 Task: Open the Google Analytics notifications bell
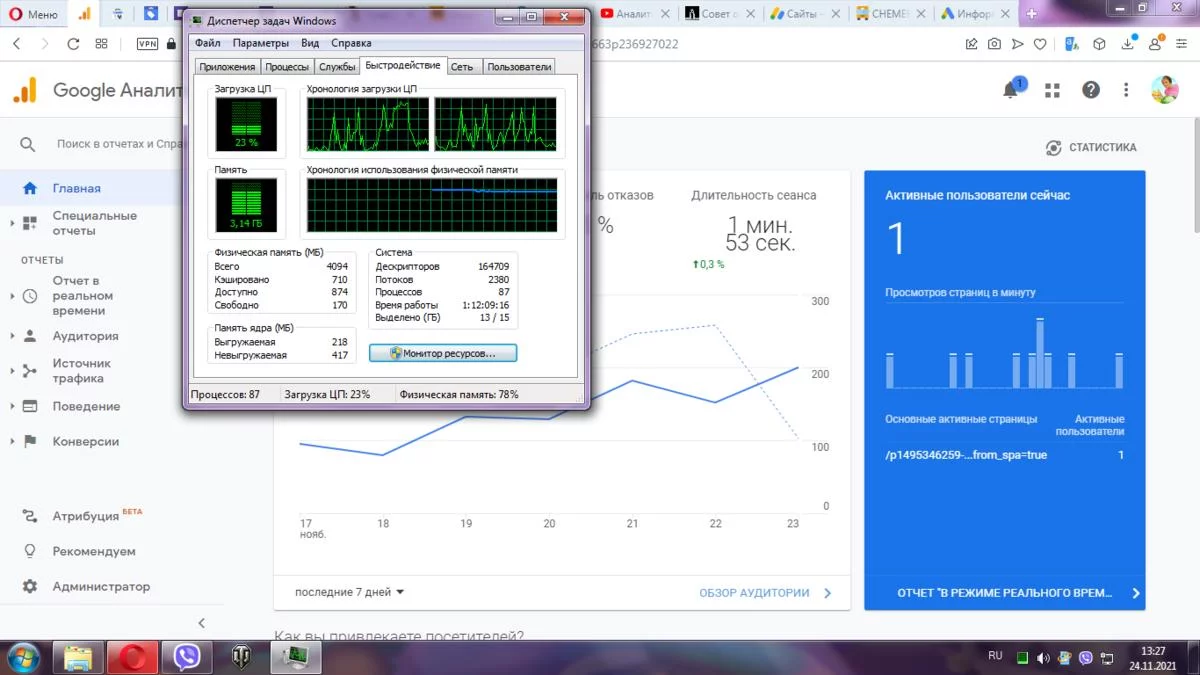[1011, 90]
